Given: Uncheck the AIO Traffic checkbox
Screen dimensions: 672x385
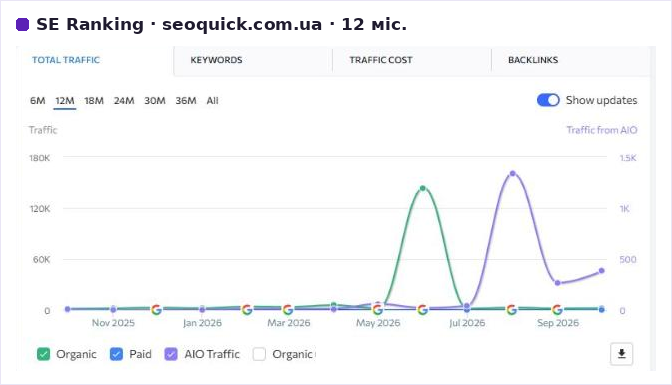Looking at the screenshot, I should (171, 354).
